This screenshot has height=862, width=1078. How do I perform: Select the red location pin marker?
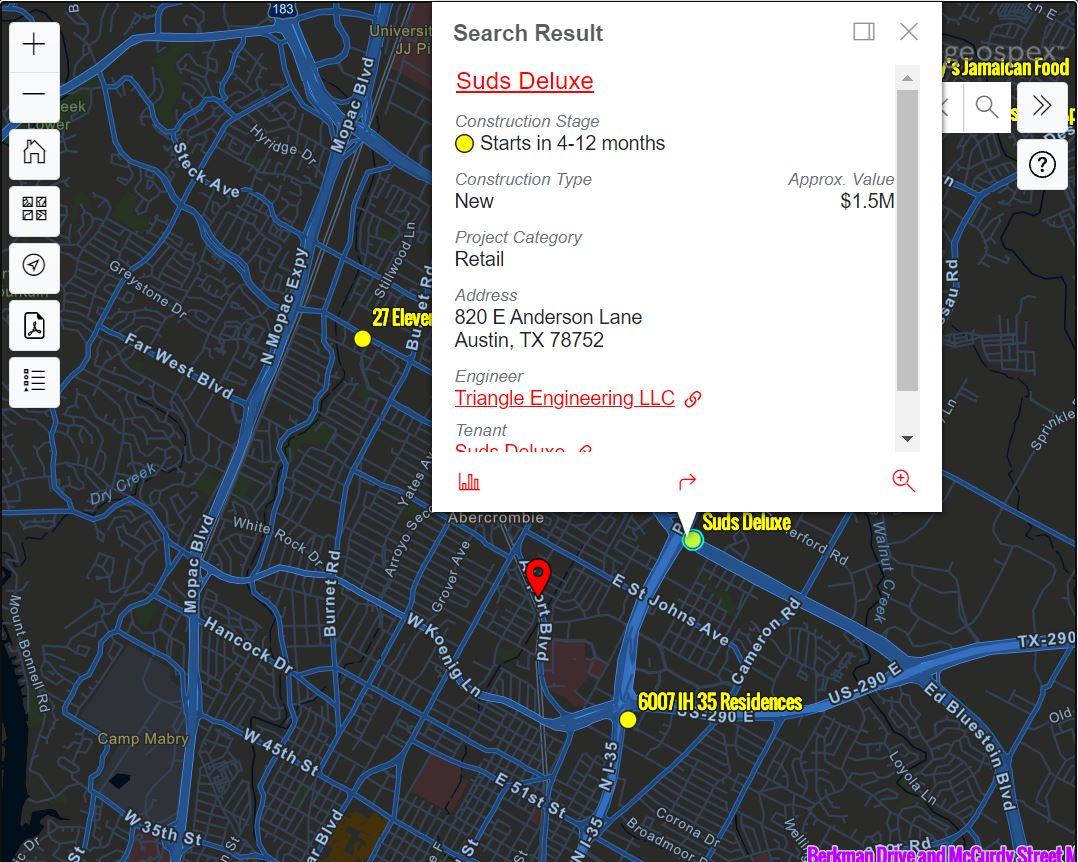538,578
